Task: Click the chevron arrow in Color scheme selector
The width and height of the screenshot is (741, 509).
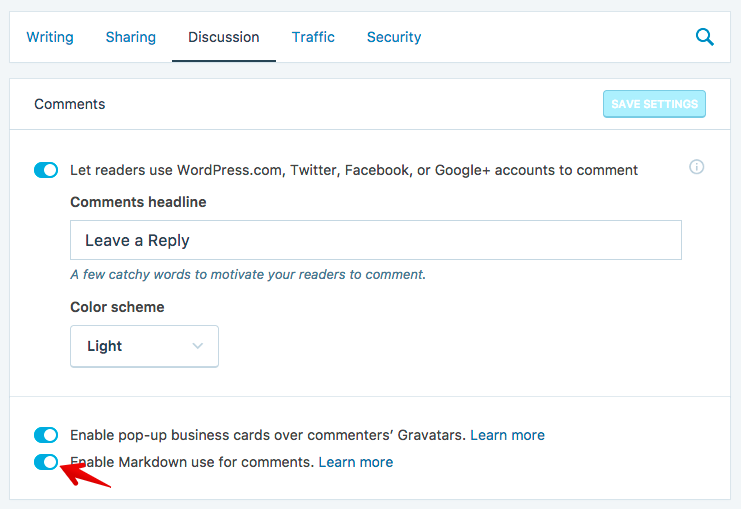Action: (x=198, y=346)
